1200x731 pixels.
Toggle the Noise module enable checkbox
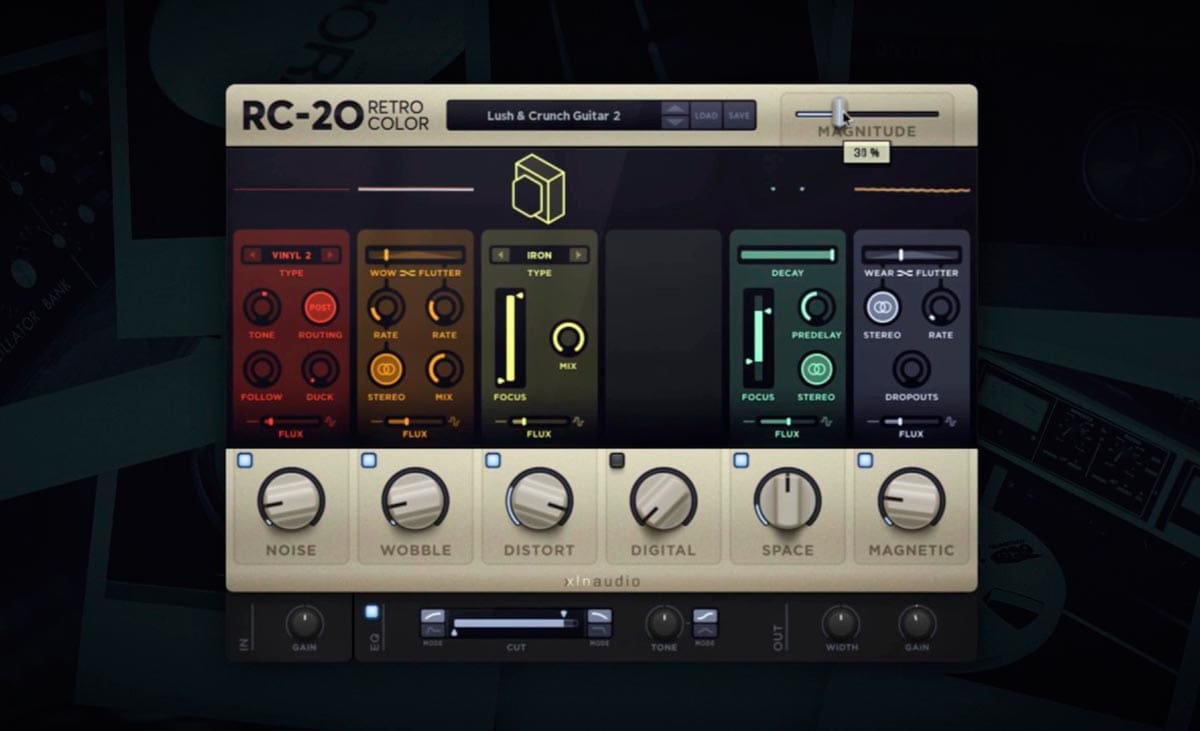click(245, 460)
